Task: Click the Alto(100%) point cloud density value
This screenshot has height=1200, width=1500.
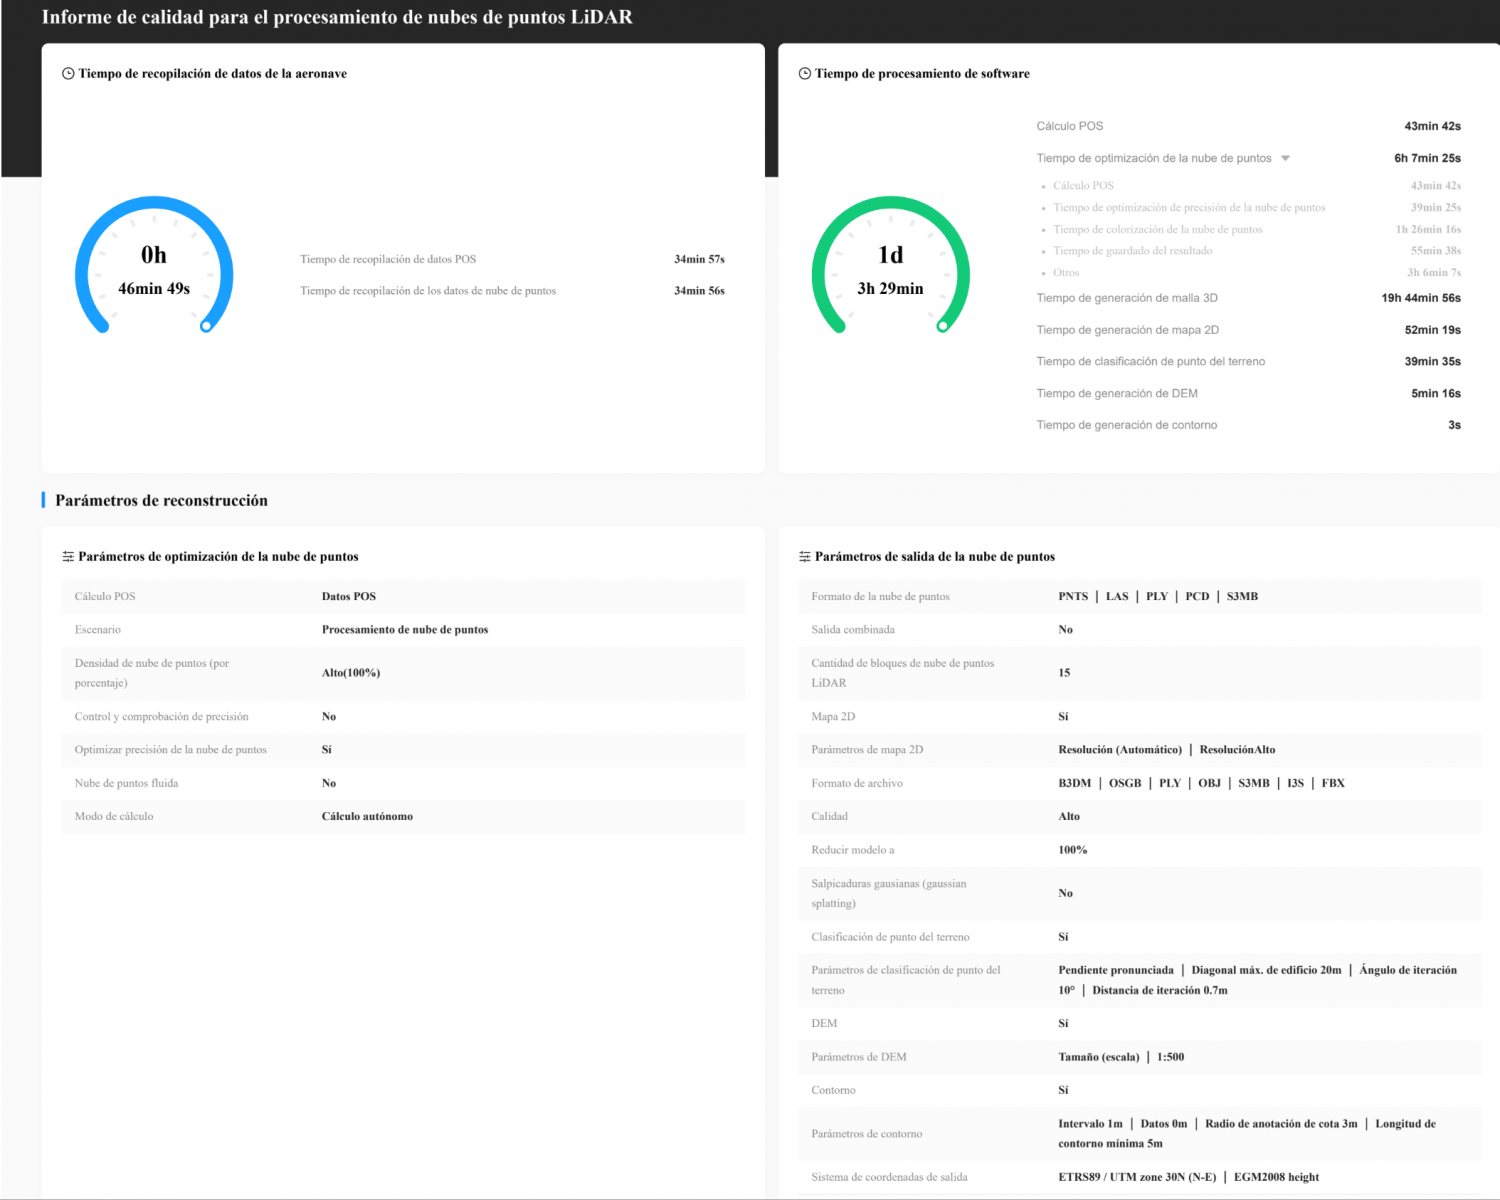Action: [351, 673]
